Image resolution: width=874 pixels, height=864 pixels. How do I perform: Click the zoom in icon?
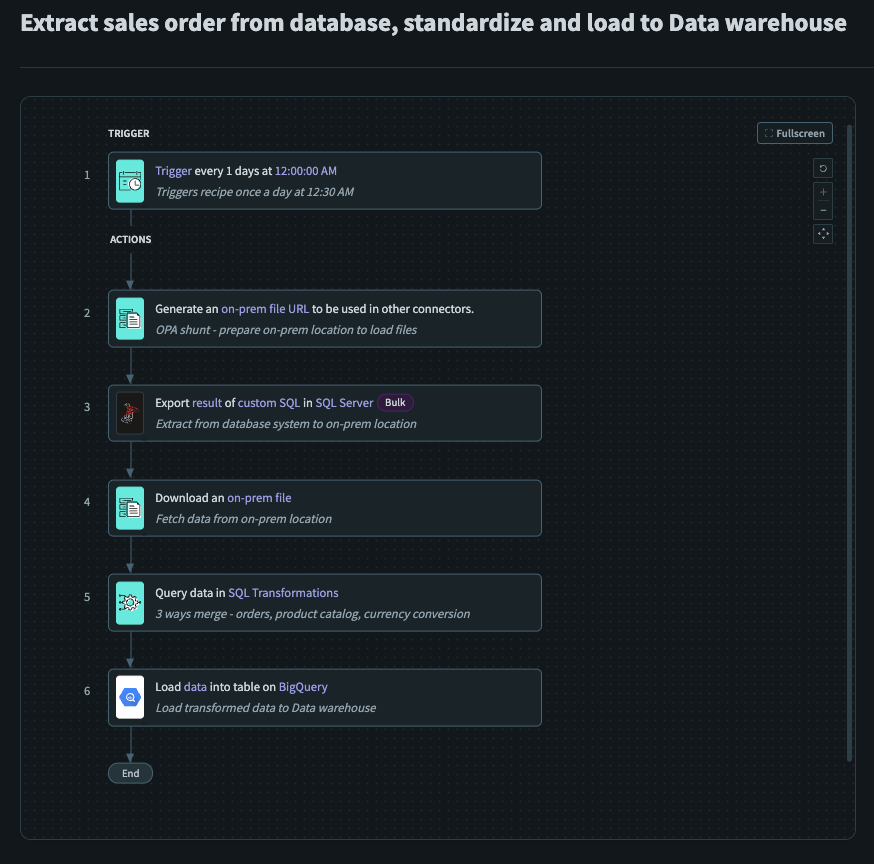click(x=823, y=192)
